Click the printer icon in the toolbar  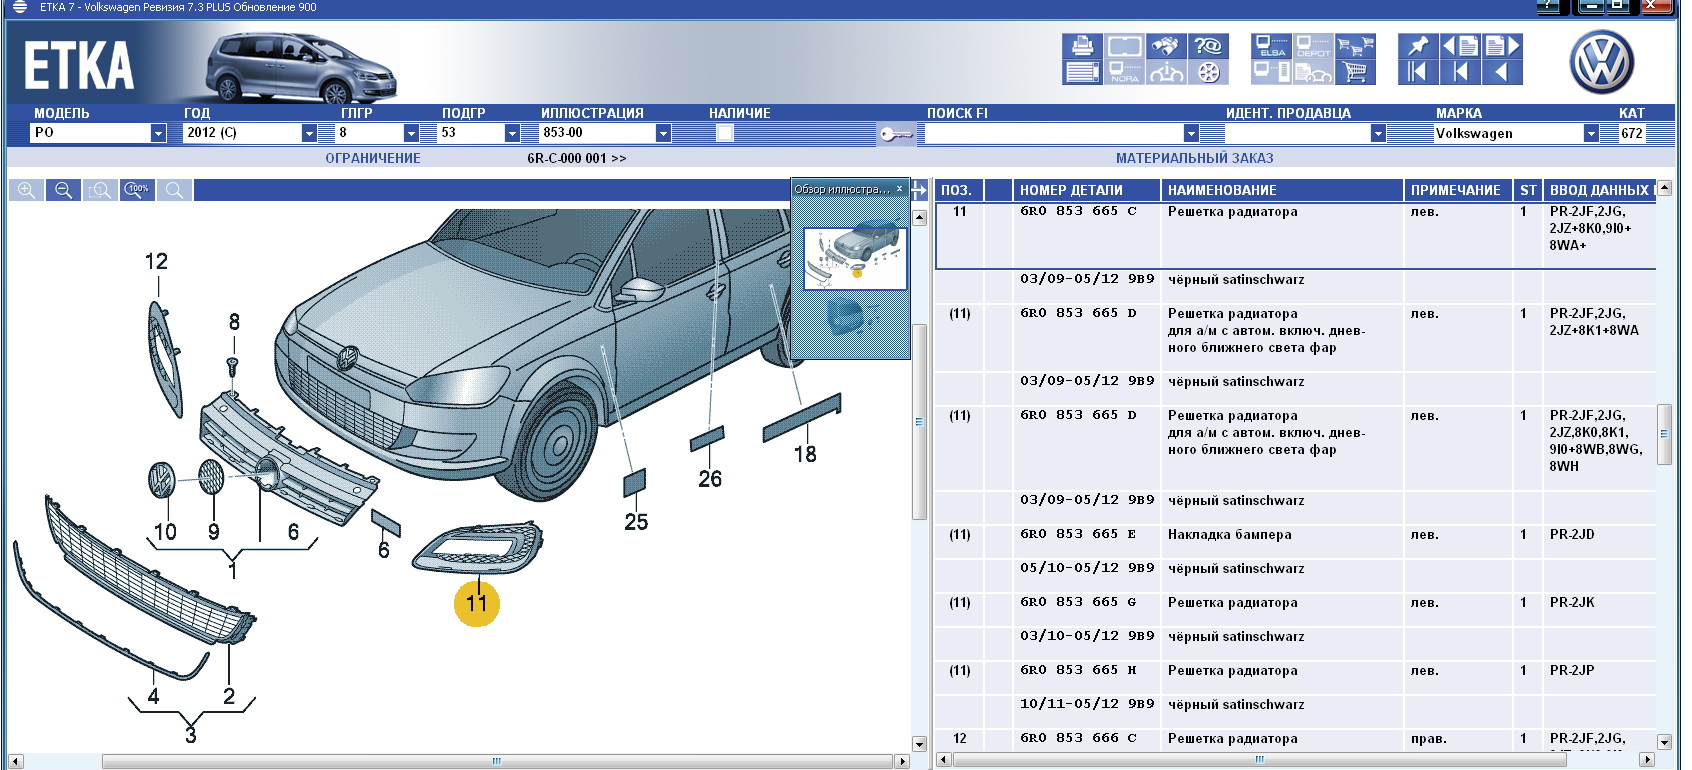(x=1081, y=46)
